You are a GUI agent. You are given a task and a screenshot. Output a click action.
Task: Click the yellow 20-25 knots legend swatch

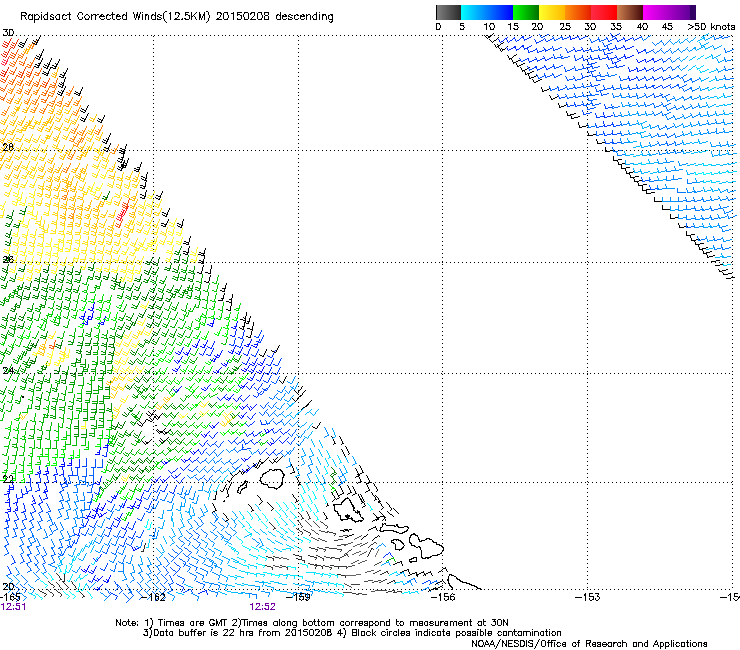[552, 12]
